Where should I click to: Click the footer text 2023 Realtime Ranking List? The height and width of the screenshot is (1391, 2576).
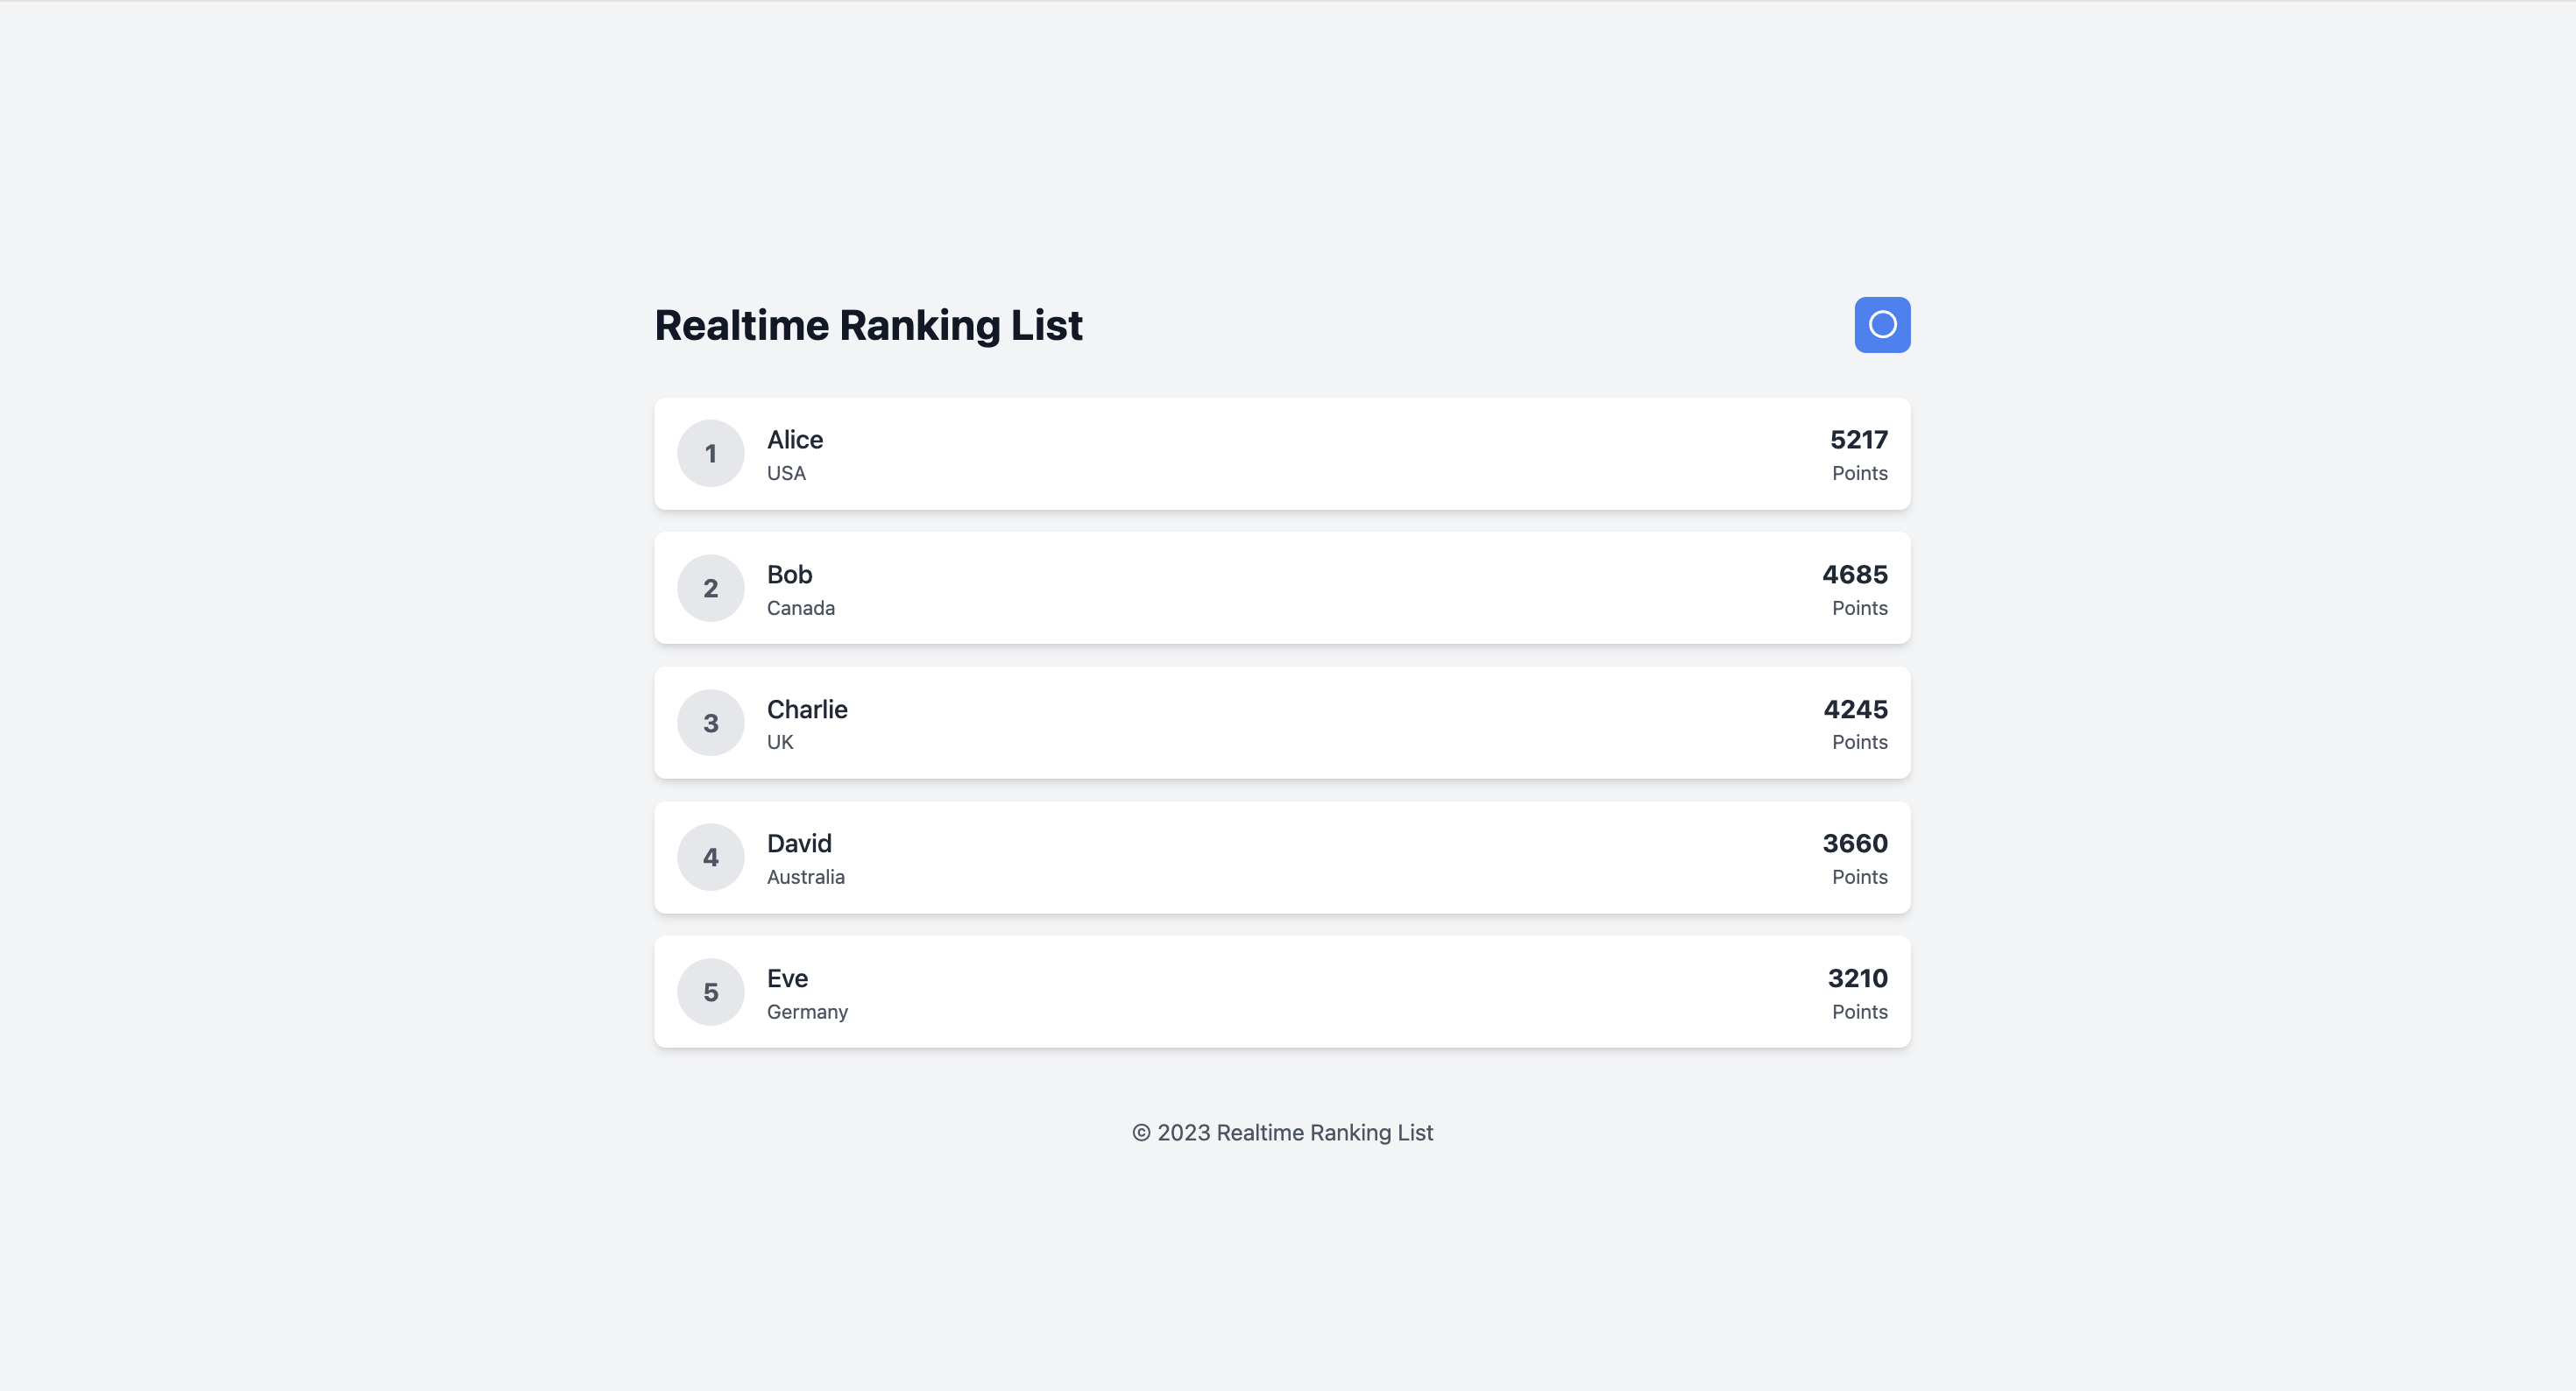pos(1295,1132)
